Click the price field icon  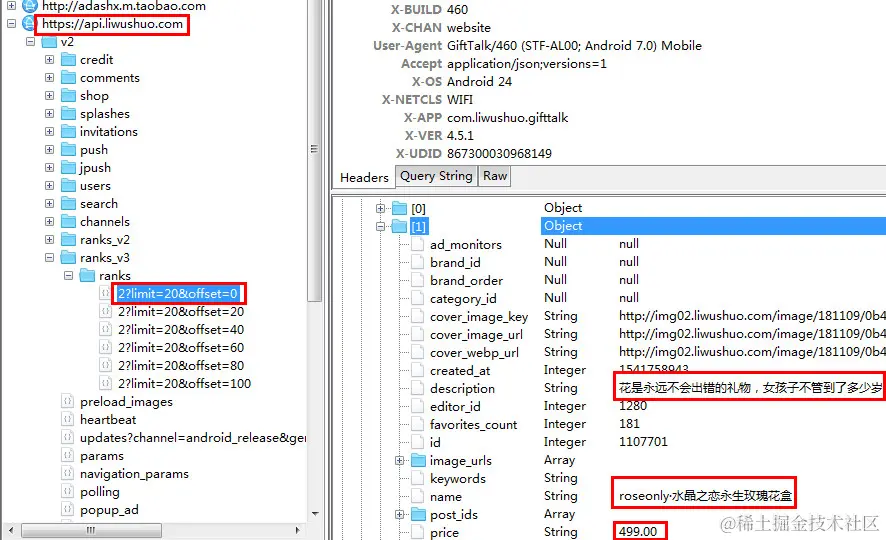(418, 532)
